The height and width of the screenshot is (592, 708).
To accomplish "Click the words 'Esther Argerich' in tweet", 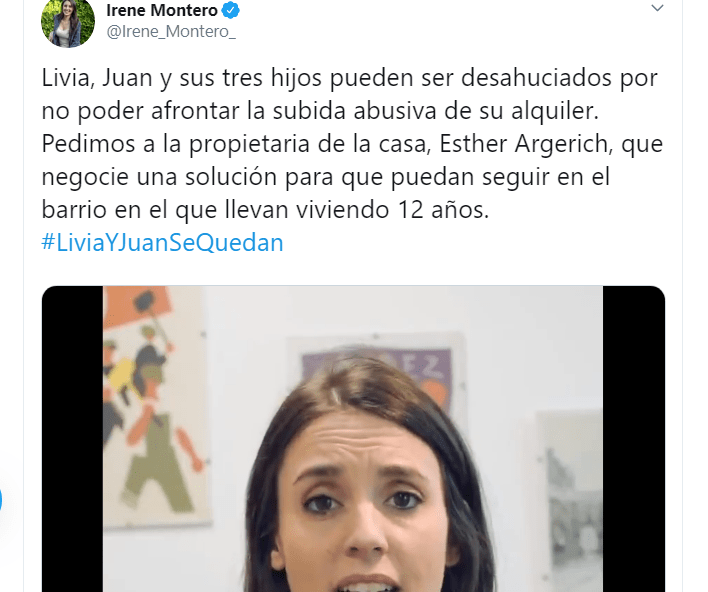I will (x=526, y=144).
